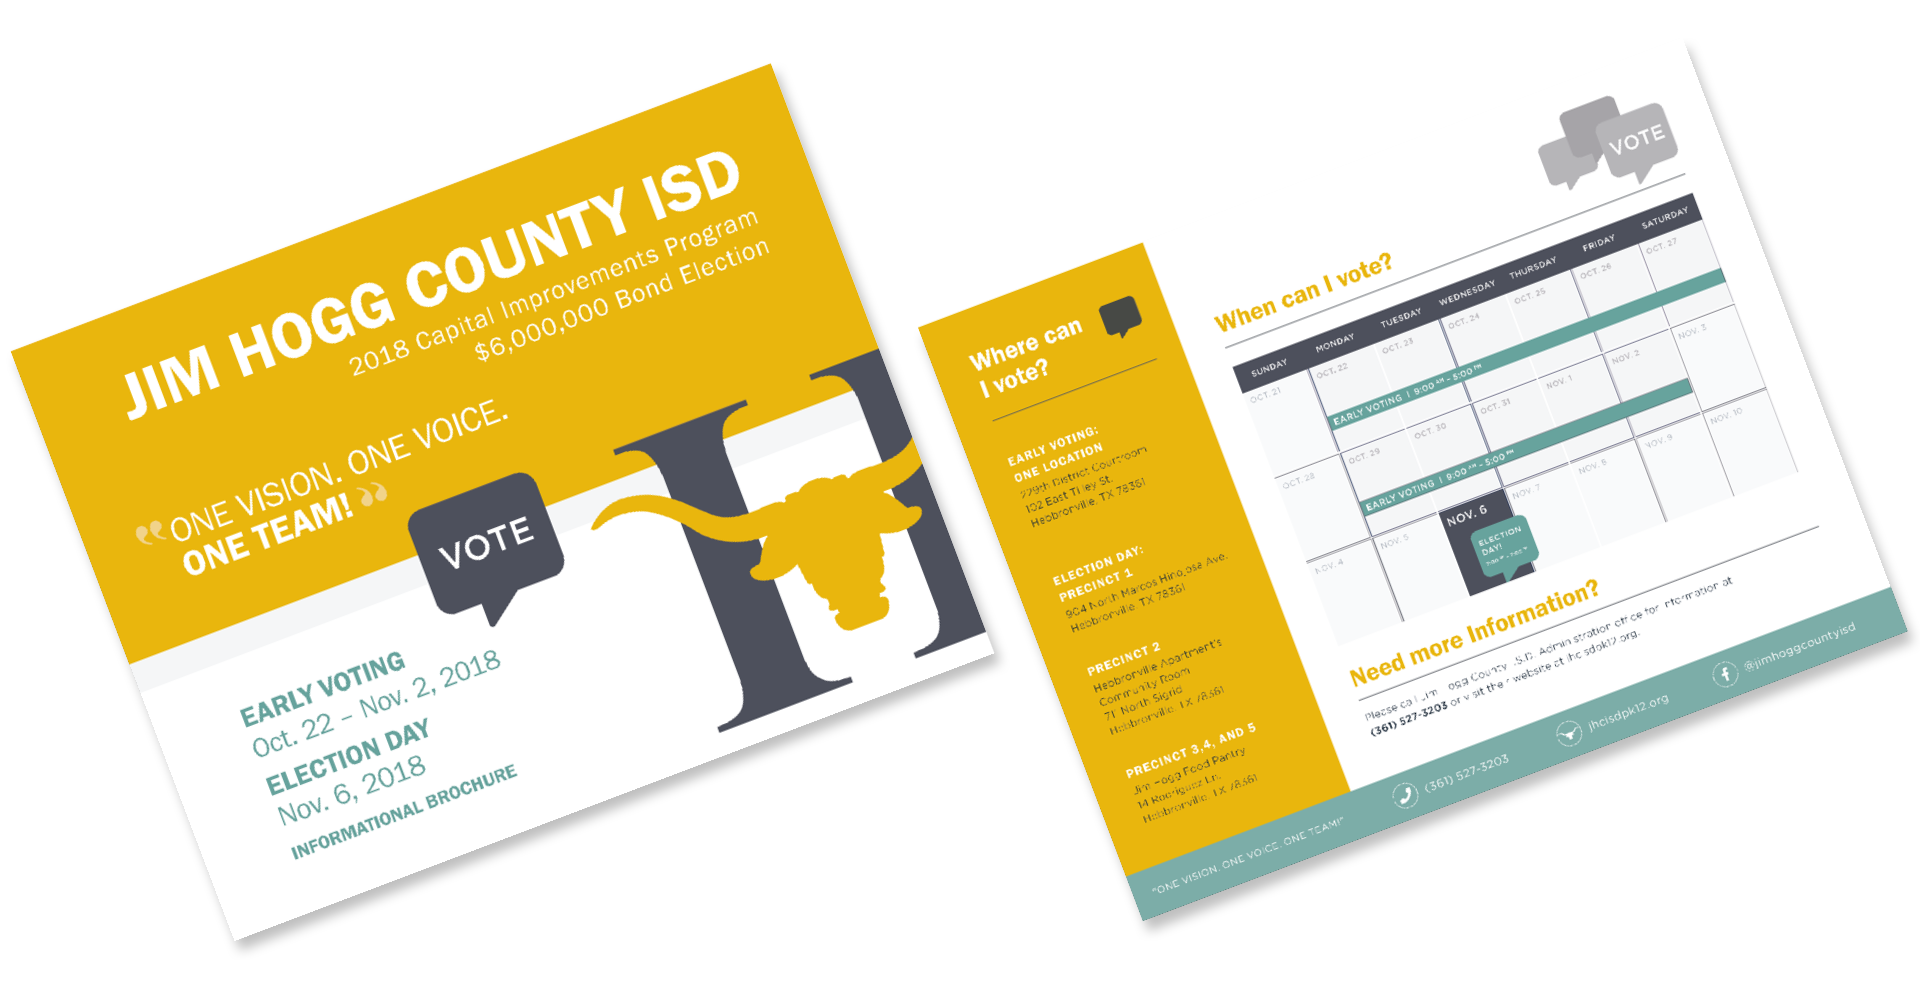The image size is (1920, 990).
Task: Click the FRIDAY calendar column header
Action: [1598, 242]
